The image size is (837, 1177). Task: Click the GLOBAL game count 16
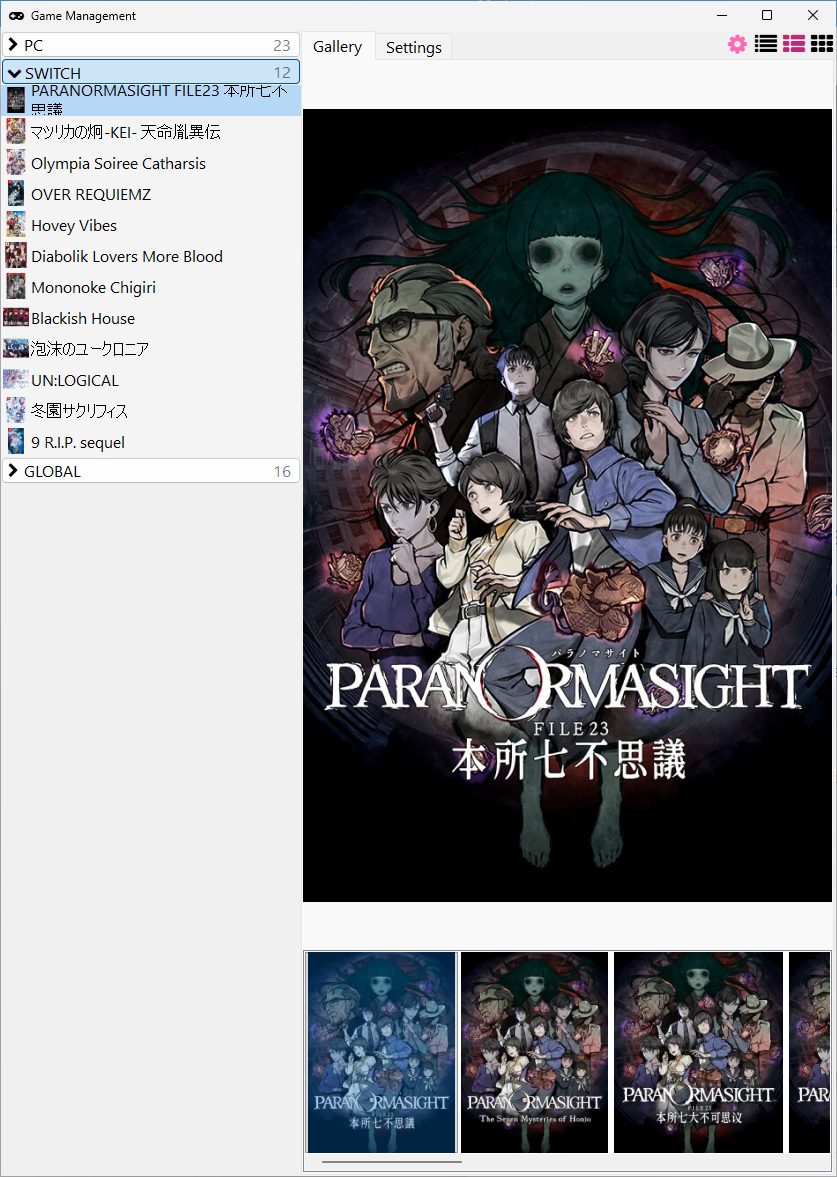282,471
